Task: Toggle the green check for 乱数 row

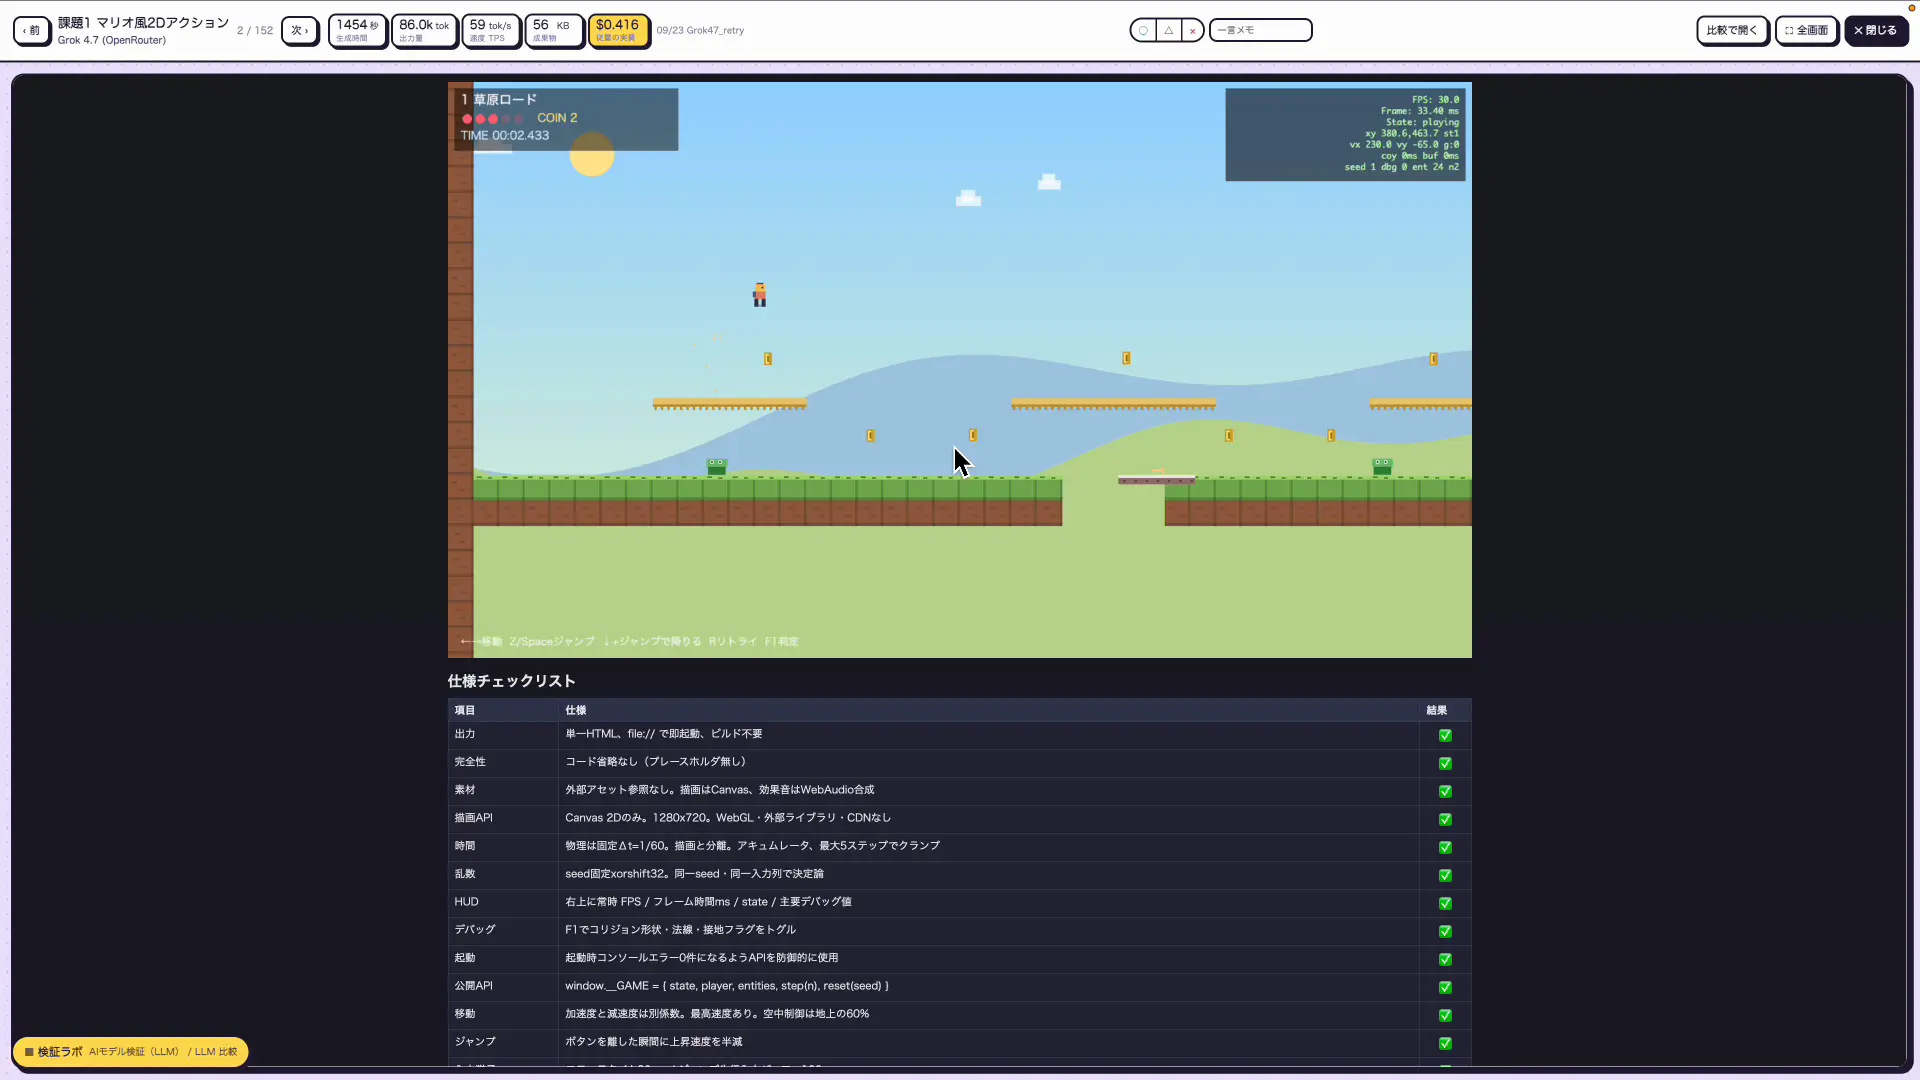Action: [1445, 875]
